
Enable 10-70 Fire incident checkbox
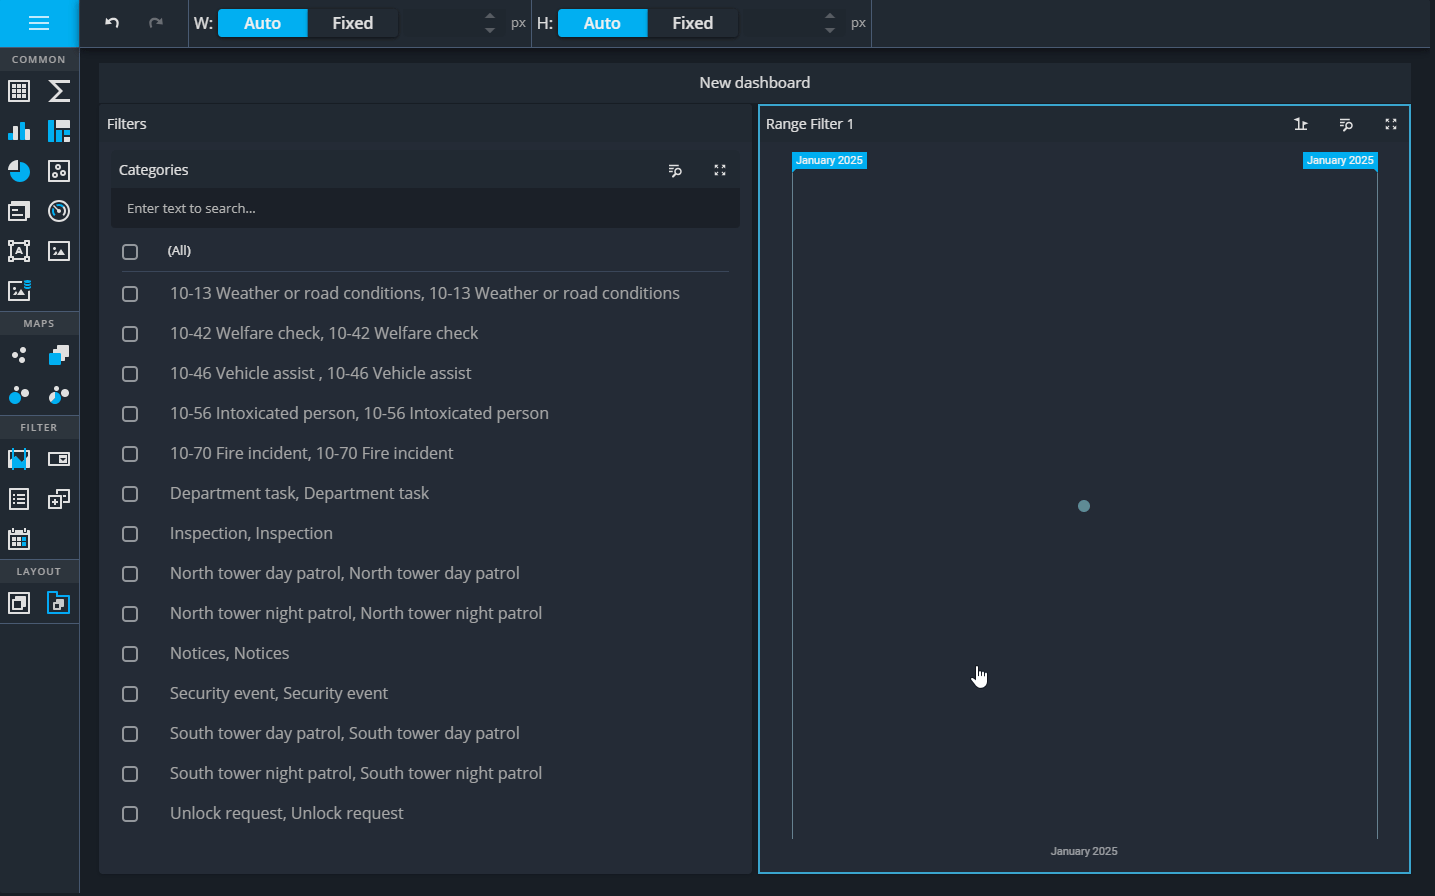pos(130,454)
